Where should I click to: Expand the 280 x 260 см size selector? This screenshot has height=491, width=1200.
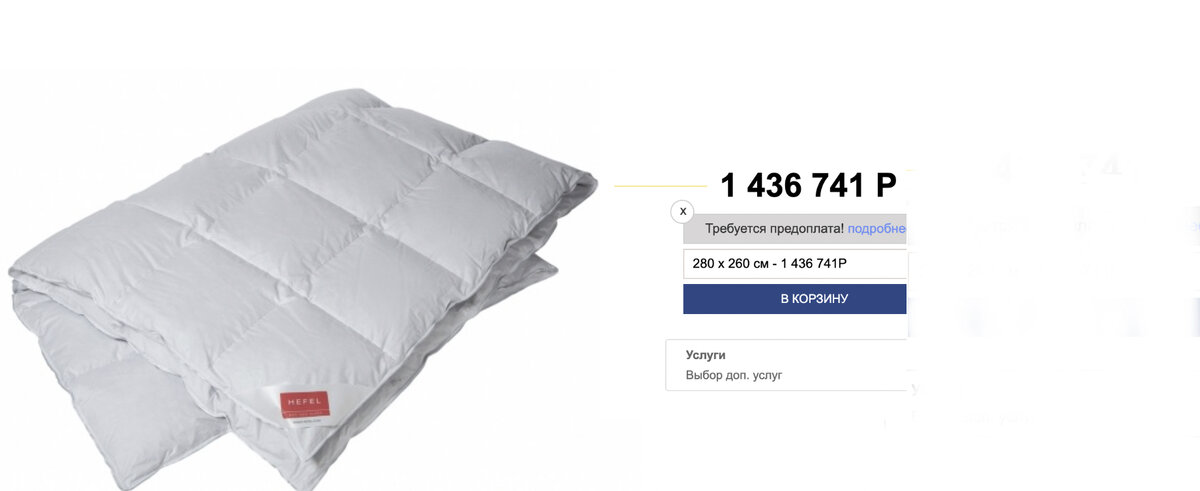pos(795,264)
